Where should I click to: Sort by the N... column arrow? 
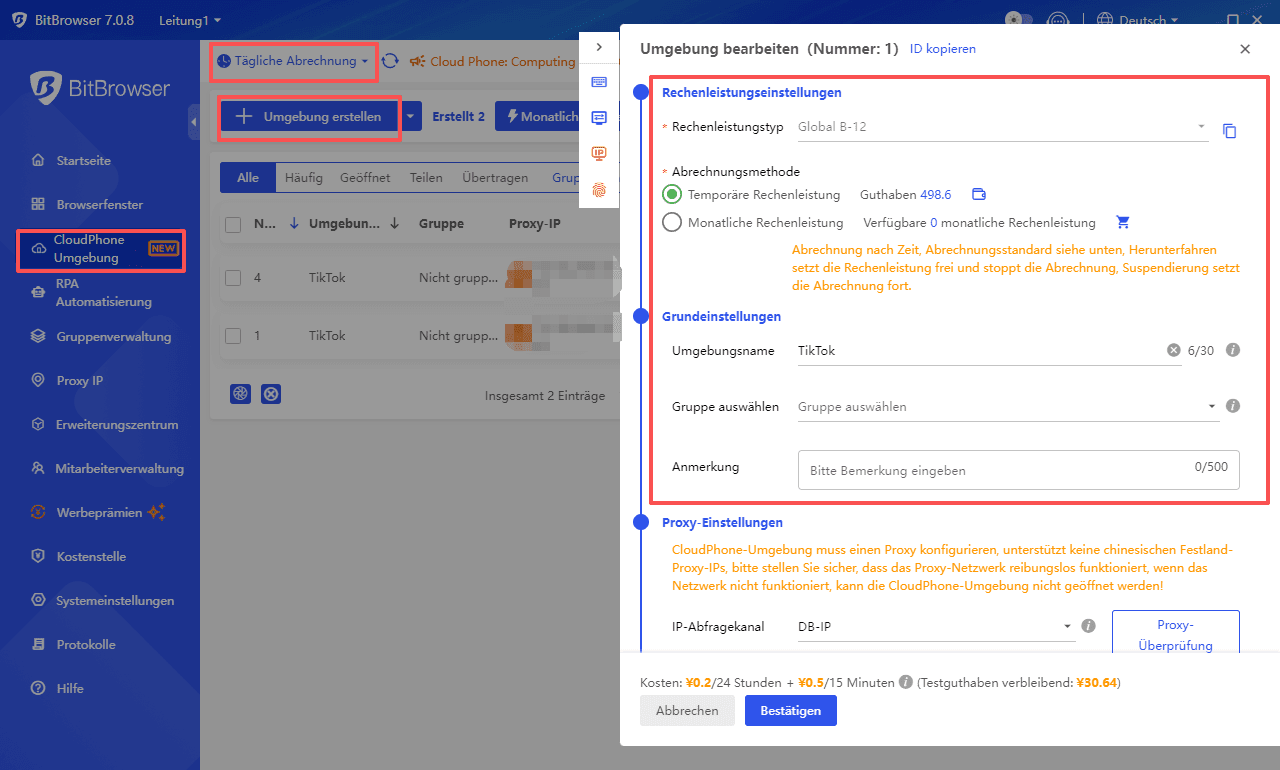[x=293, y=224]
